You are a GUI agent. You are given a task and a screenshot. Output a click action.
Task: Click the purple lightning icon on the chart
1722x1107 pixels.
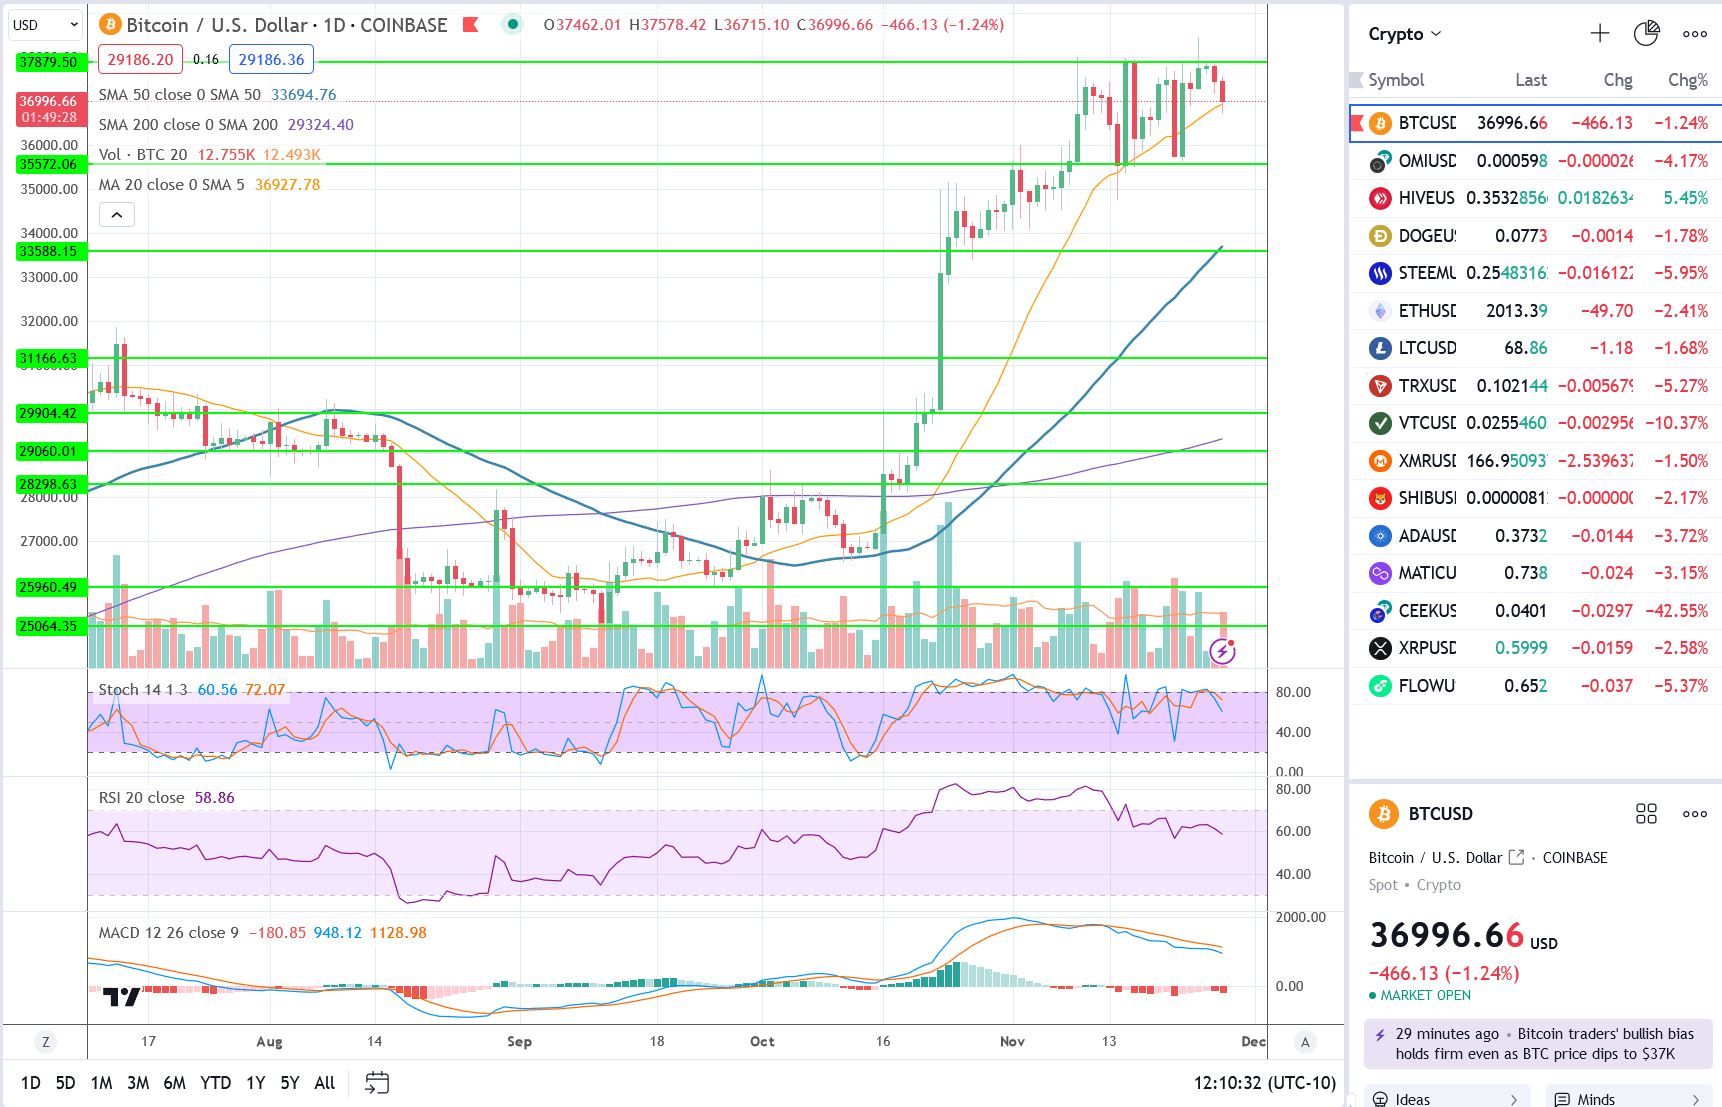[1222, 652]
